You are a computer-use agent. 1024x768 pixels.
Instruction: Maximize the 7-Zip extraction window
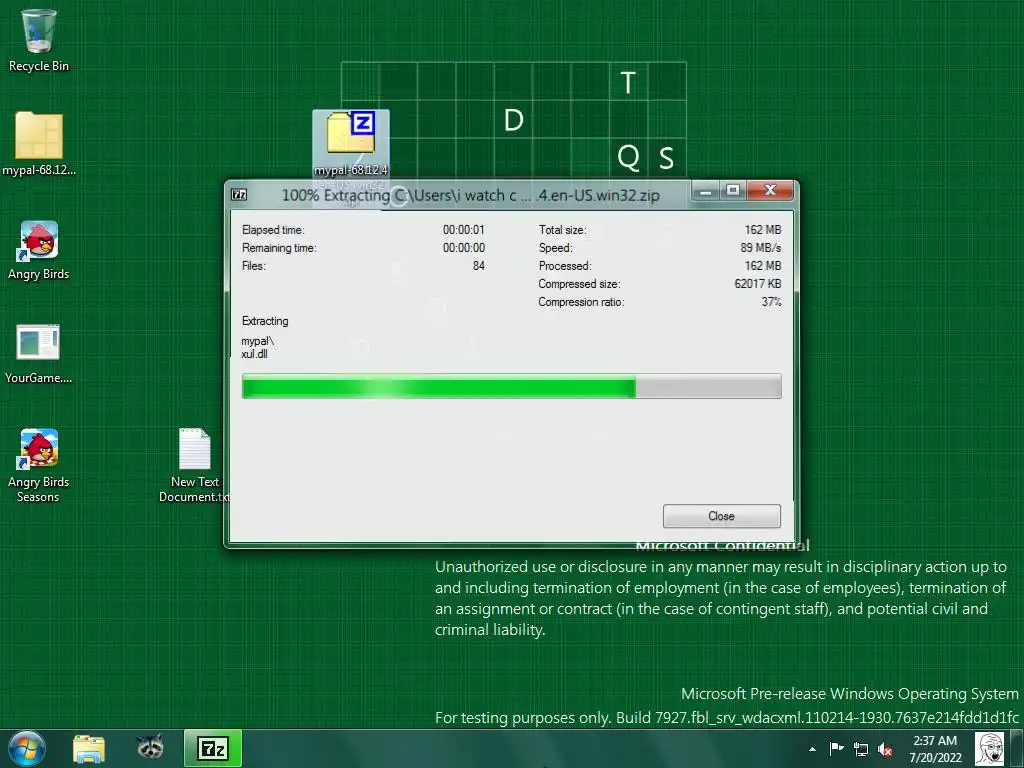point(733,191)
